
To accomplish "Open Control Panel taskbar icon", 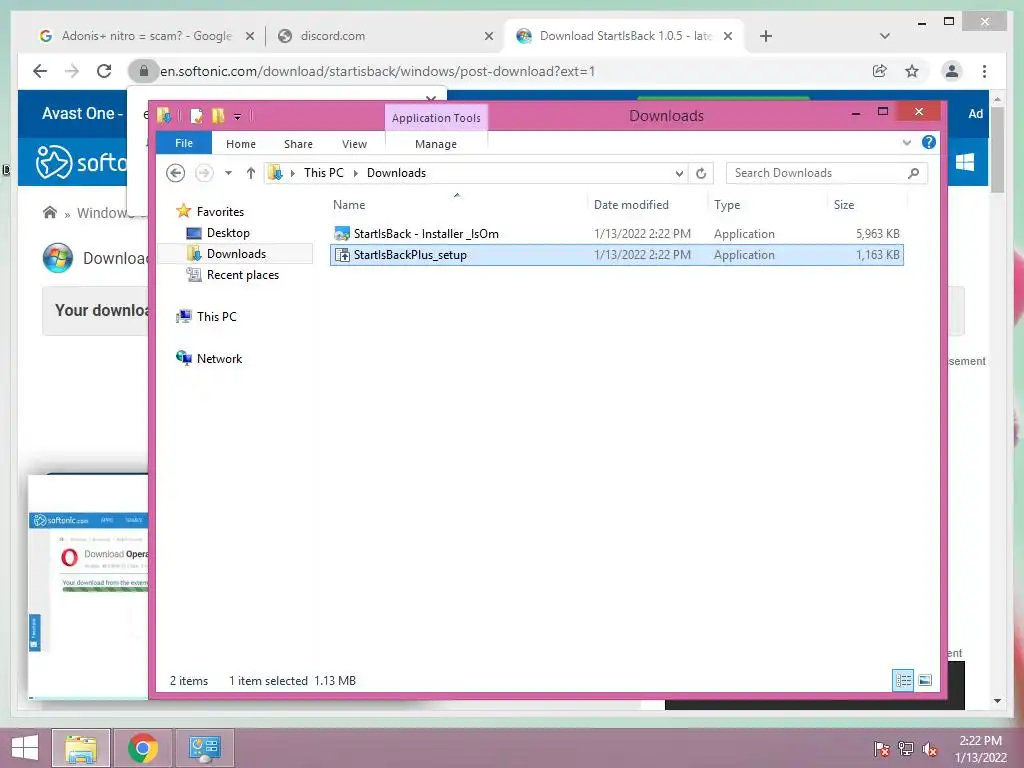I will point(204,748).
